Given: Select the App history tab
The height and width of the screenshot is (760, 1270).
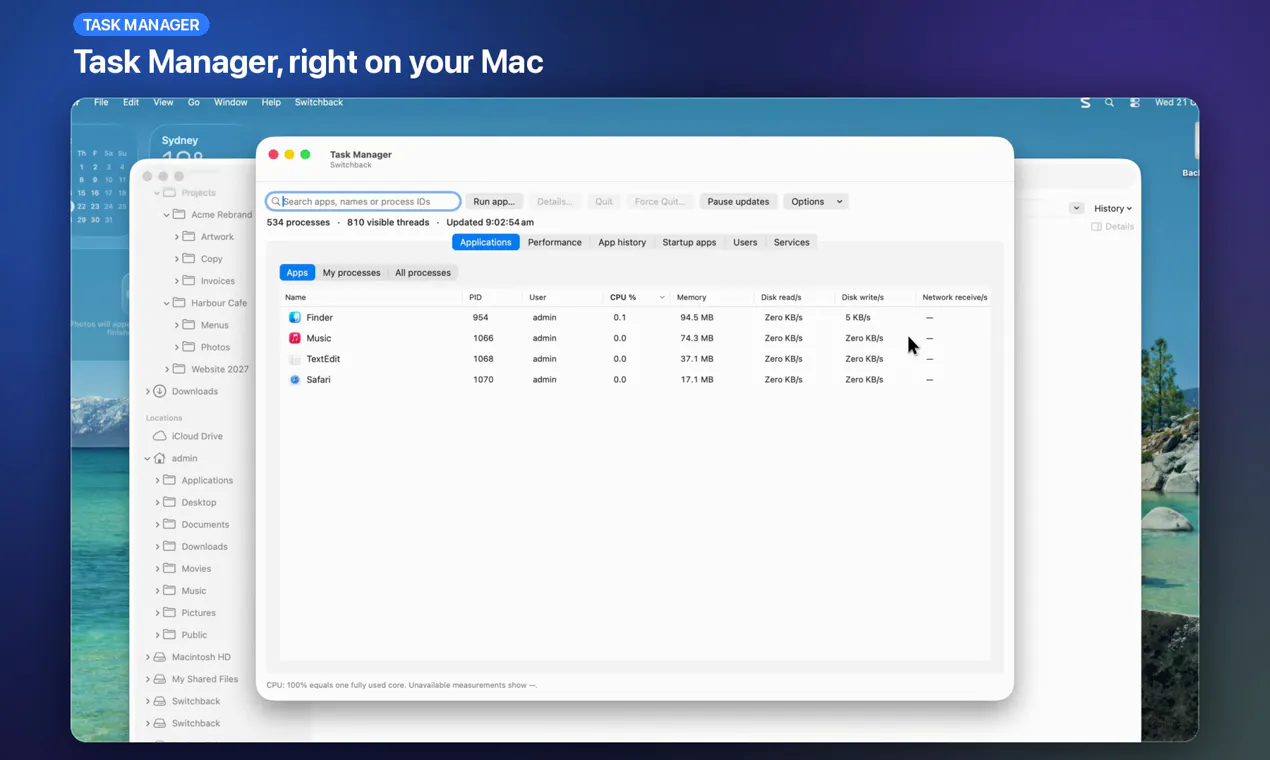Looking at the screenshot, I should [x=622, y=243].
